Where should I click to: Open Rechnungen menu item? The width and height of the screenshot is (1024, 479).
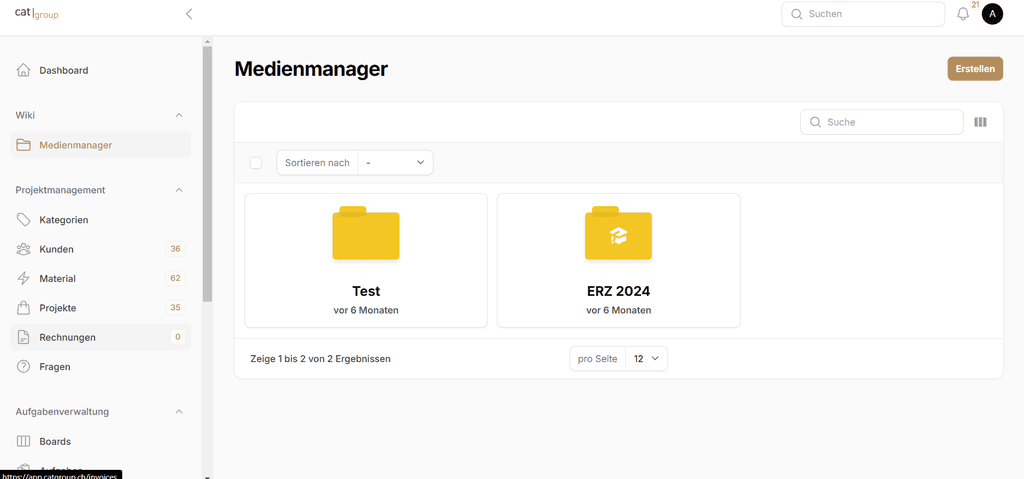coord(101,337)
